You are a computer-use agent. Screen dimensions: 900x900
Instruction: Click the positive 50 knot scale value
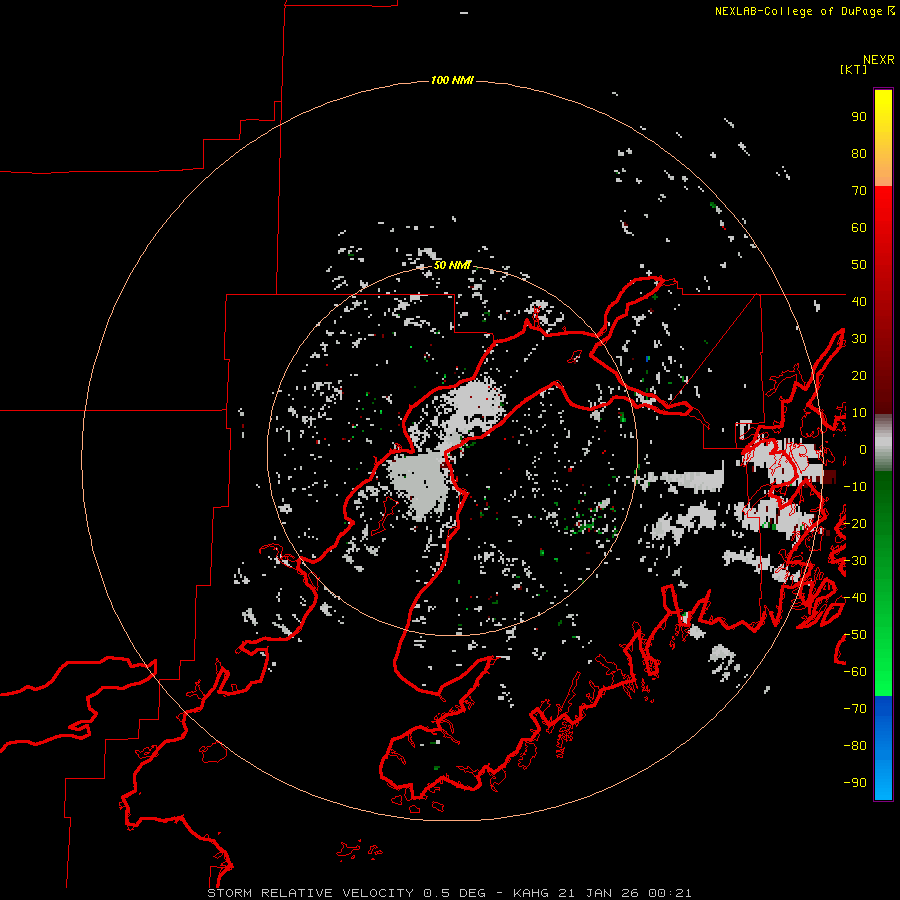(859, 265)
